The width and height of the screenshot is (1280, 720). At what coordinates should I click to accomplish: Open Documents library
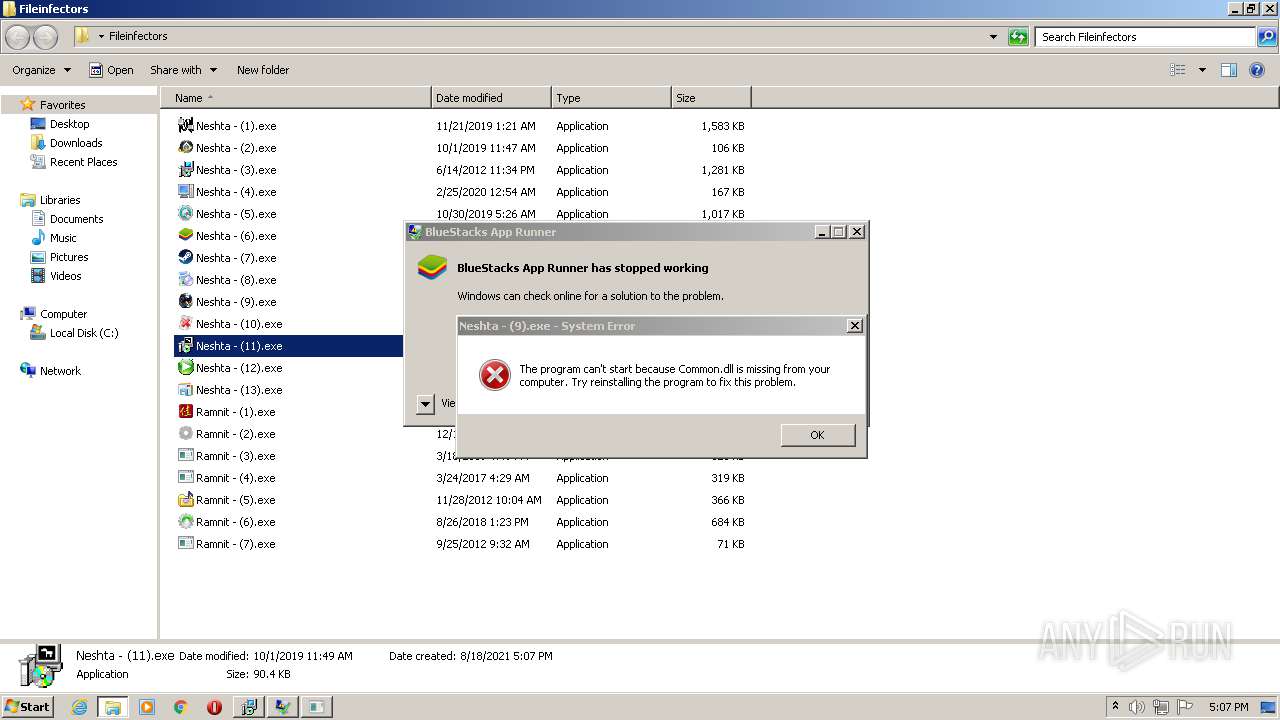(x=76, y=219)
